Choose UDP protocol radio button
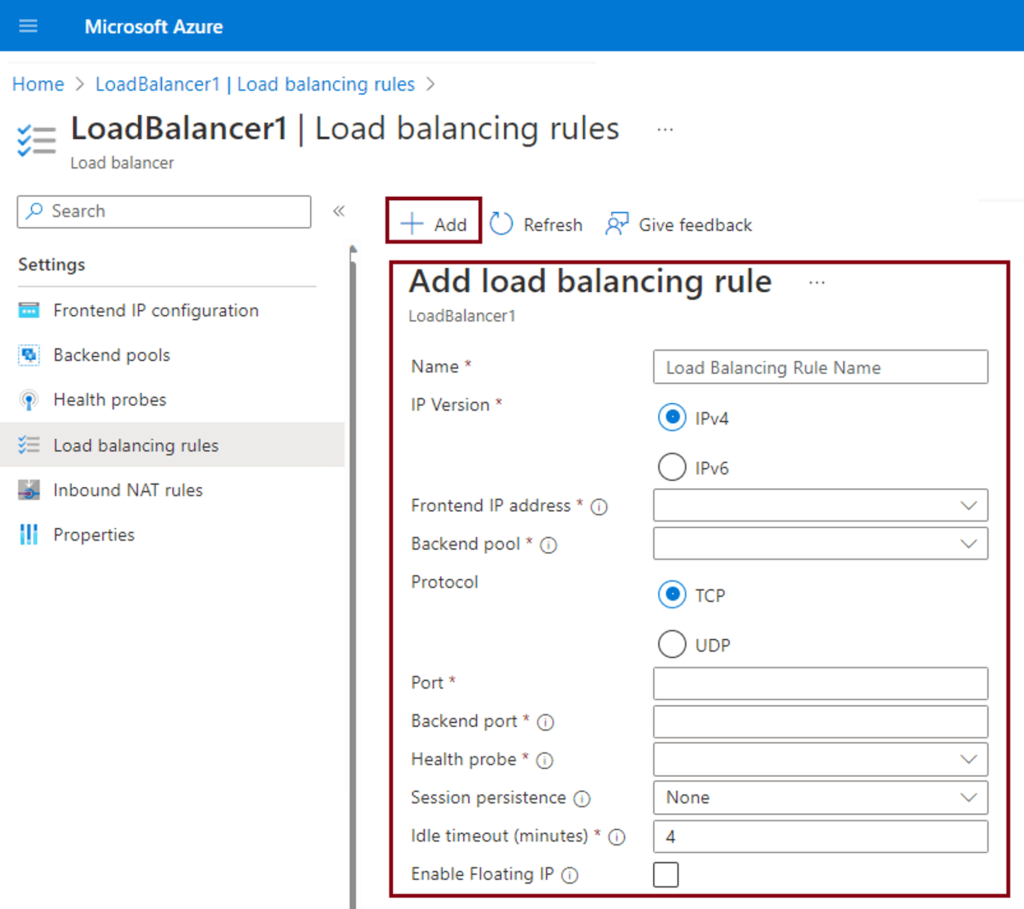The width and height of the screenshot is (1024, 909). coord(672,645)
